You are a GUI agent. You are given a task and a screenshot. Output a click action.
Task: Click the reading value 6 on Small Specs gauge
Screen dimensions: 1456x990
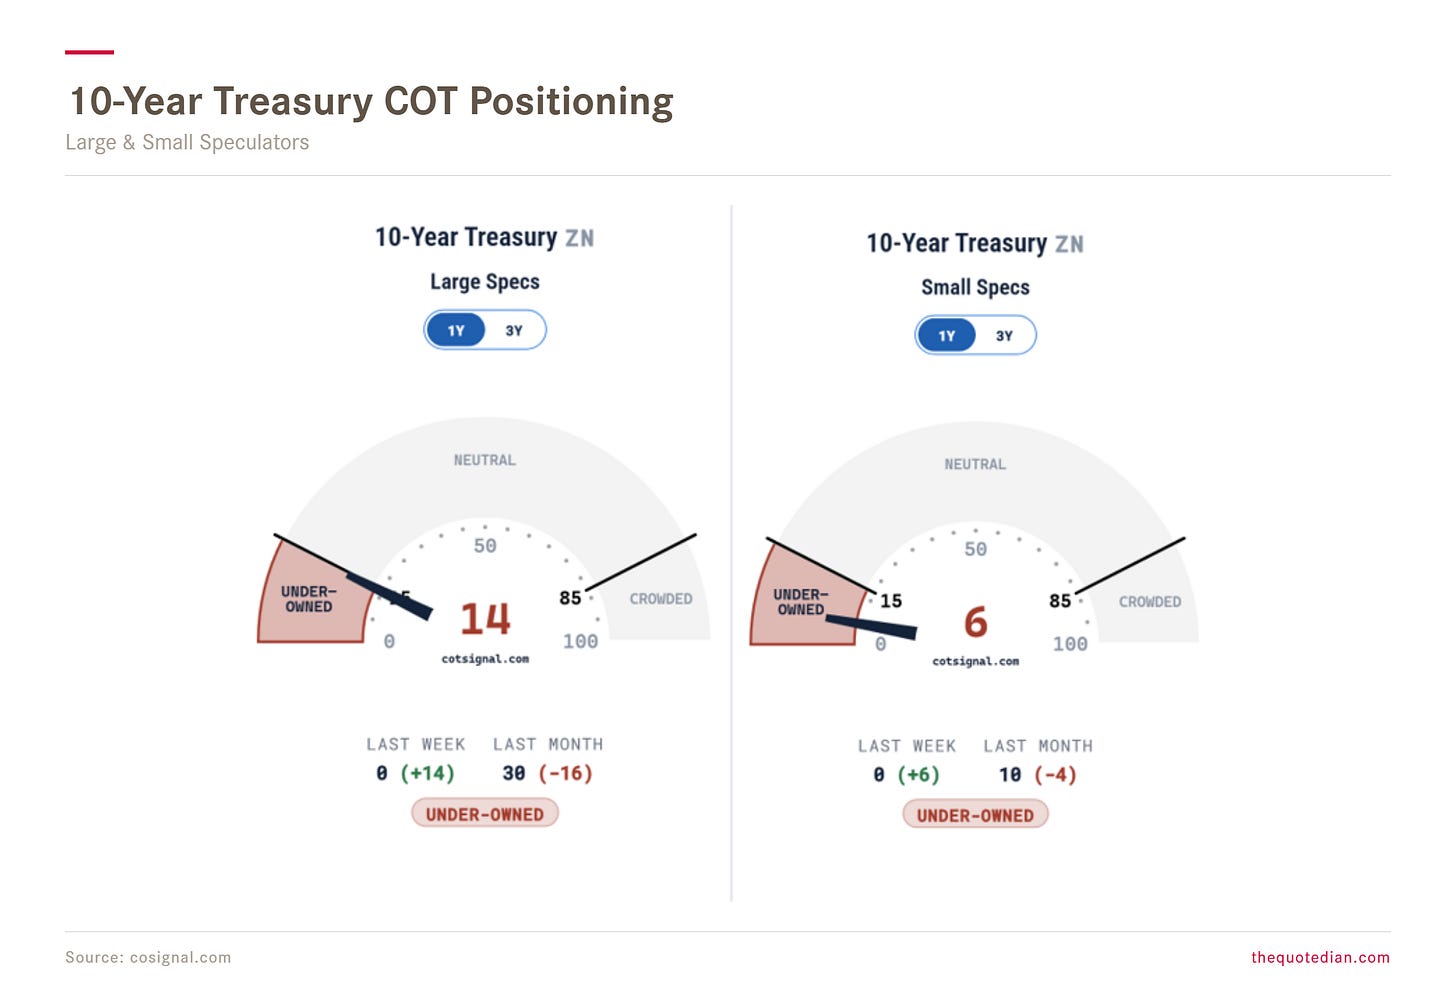point(976,622)
